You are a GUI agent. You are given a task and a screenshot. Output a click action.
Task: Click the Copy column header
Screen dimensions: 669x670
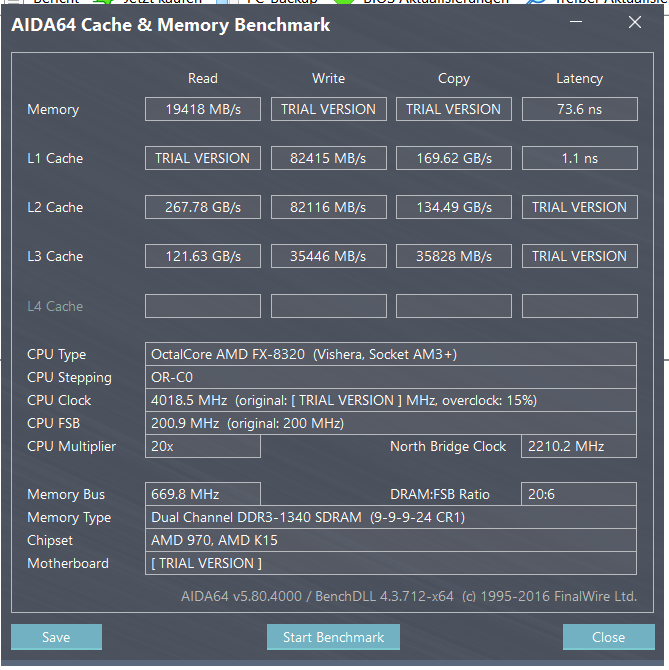coord(454,79)
